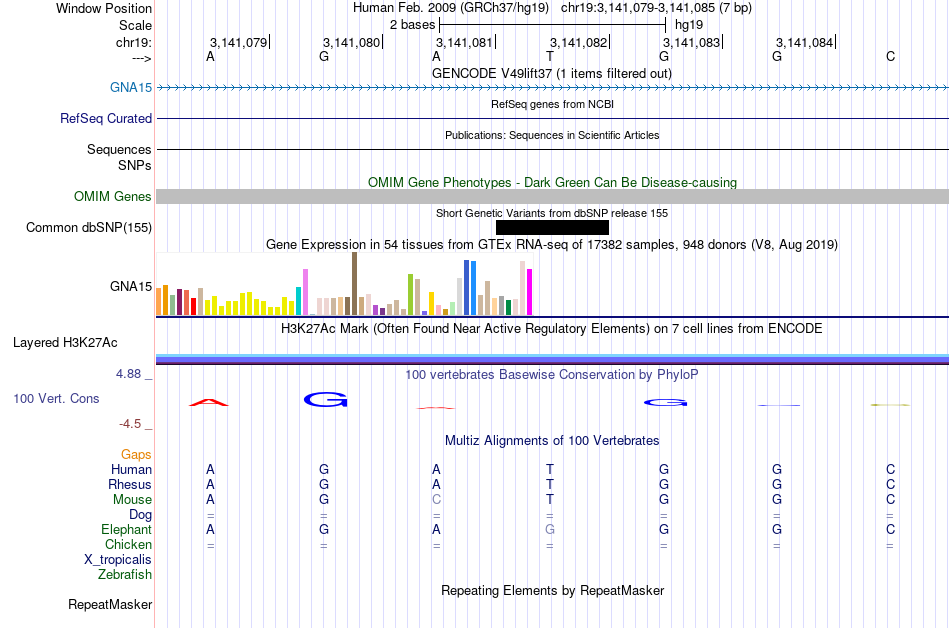Click the blue GNA15 GENCODE track label

coord(131,87)
